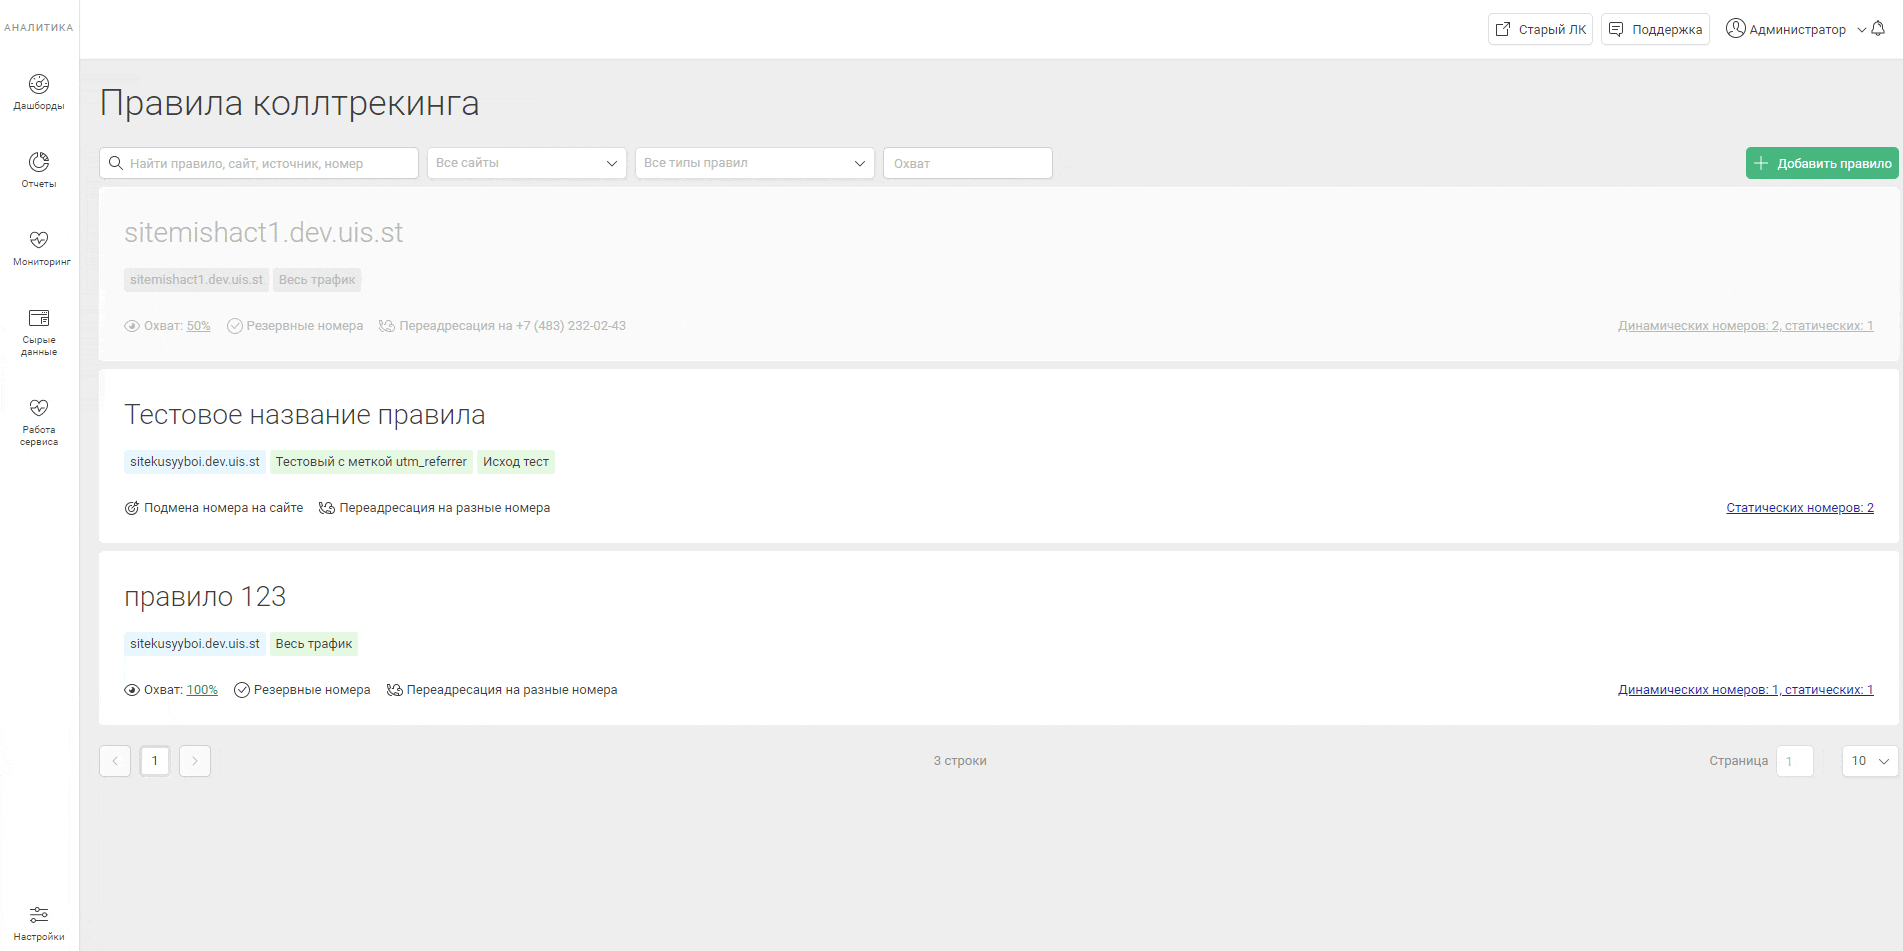1903x951 pixels.
Task: Click check icon for Резервные номера in правило 123
Action: pos(242,690)
